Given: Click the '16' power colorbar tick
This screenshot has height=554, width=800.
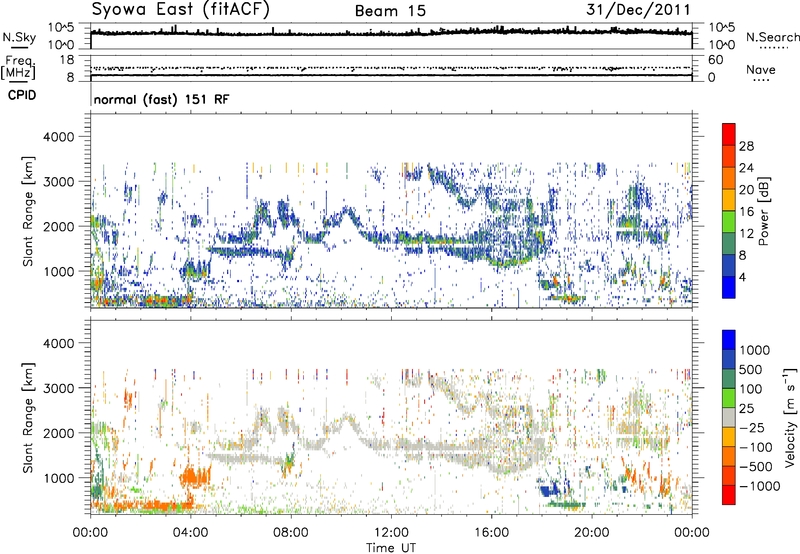Looking at the screenshot, I should [746, 212].
